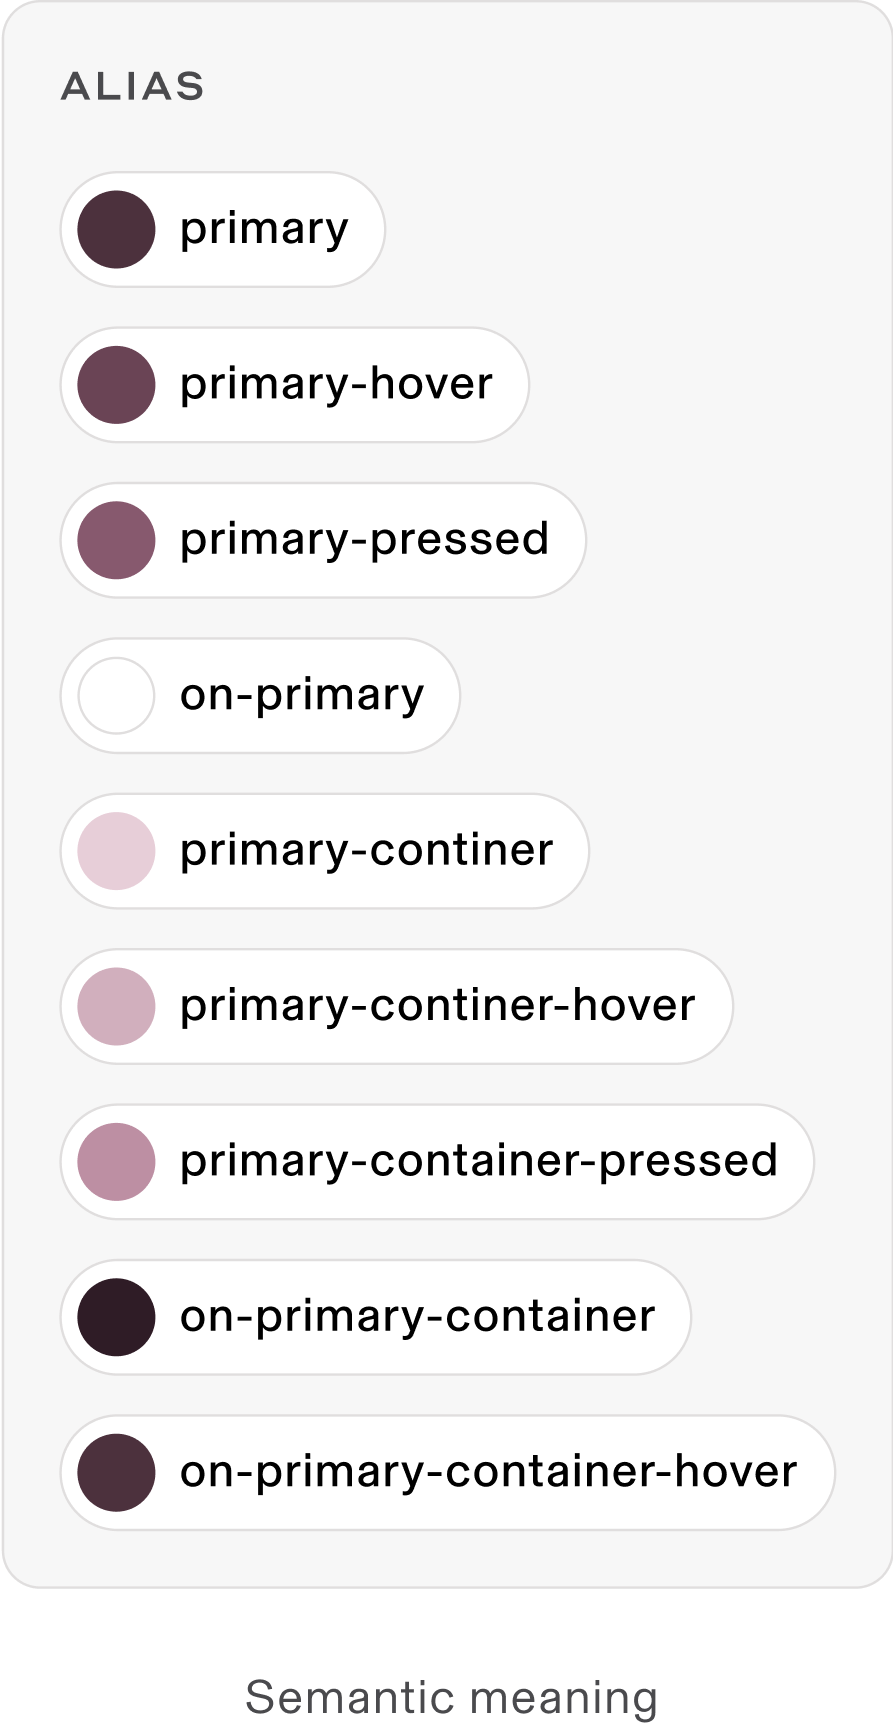Select the "on-primary-container" label text
Screen dimensions: 893x1728
coord(417,1317)
